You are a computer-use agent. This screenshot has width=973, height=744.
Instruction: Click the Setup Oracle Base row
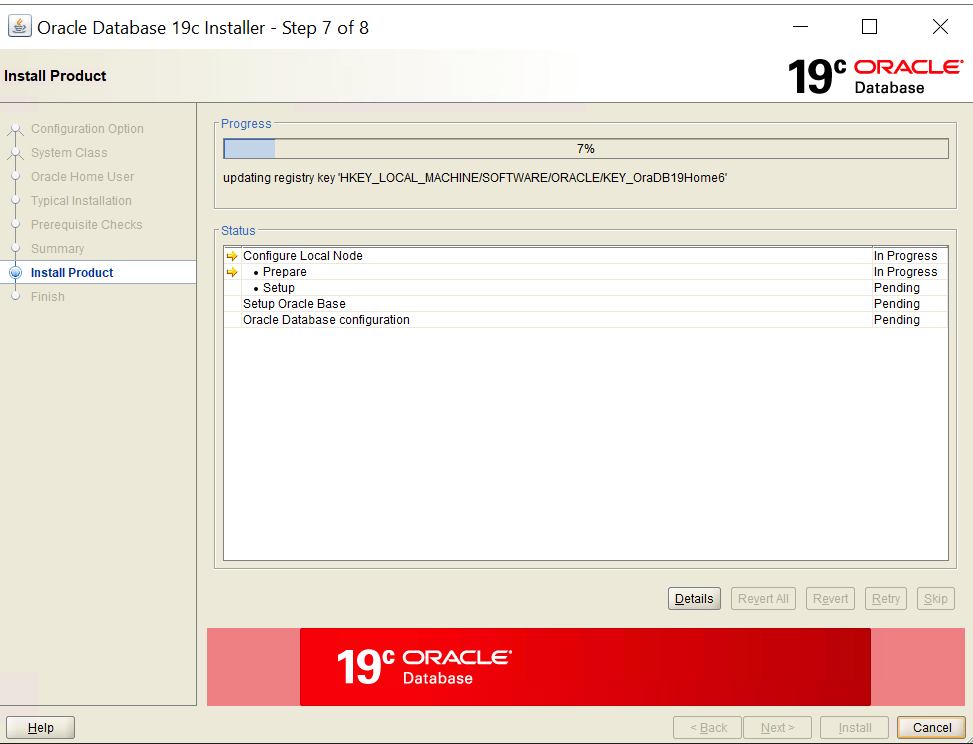(585, 304)
